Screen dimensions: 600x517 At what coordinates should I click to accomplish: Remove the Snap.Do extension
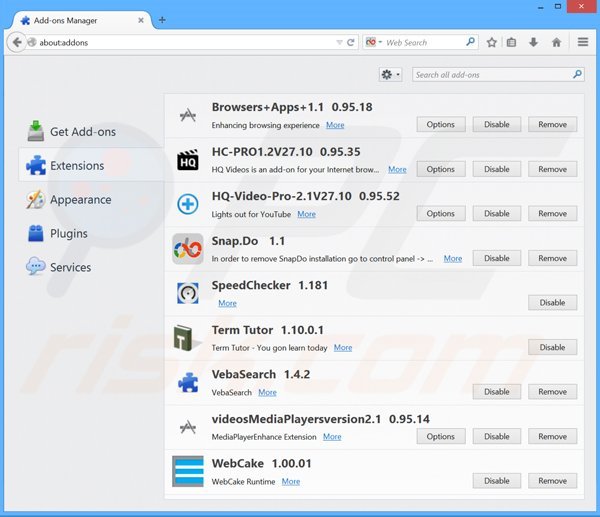553,258
